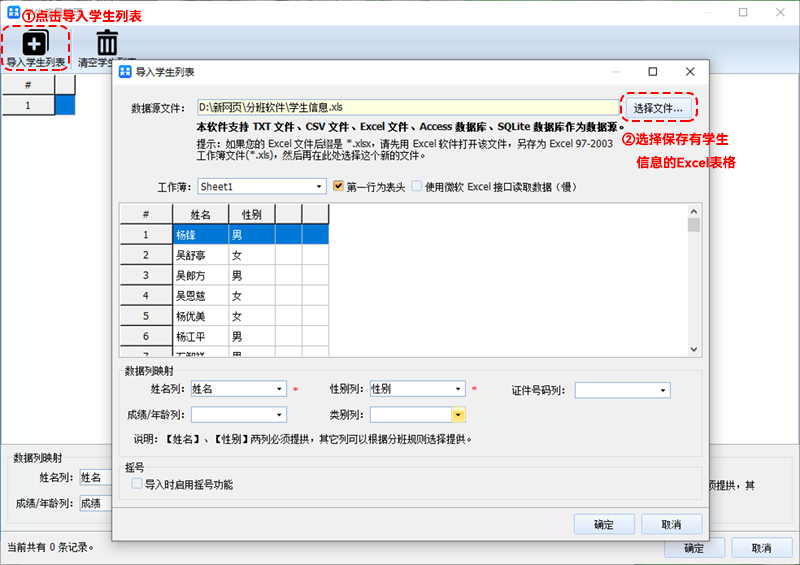Open the 类别列 dropdown arrow
The width and height of the screenshot is (800, 565).
click(x=459, y=414)
